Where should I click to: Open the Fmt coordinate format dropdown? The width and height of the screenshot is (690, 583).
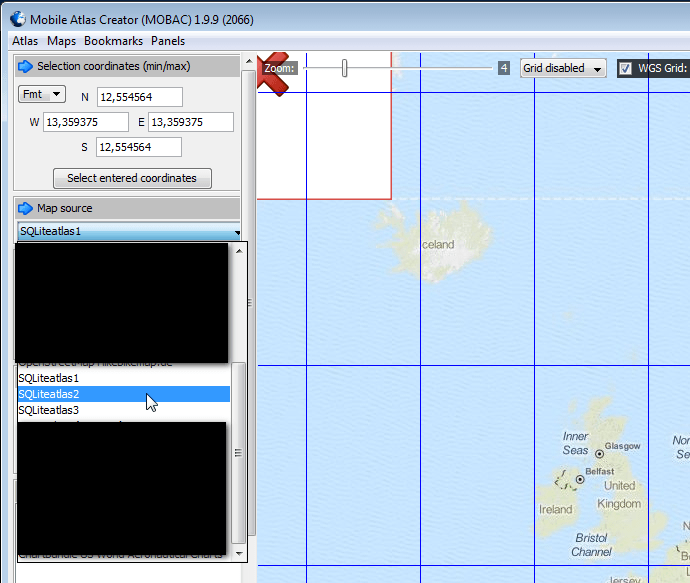pyautogui.click(x=42, y=94)
